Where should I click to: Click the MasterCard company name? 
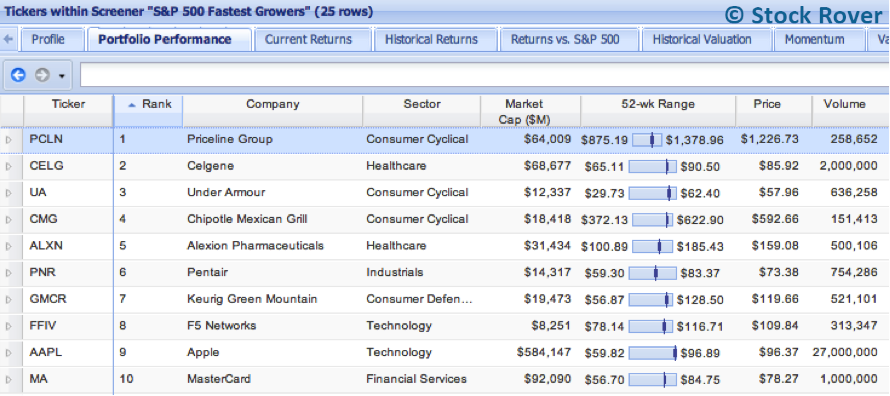click(219, 380)
